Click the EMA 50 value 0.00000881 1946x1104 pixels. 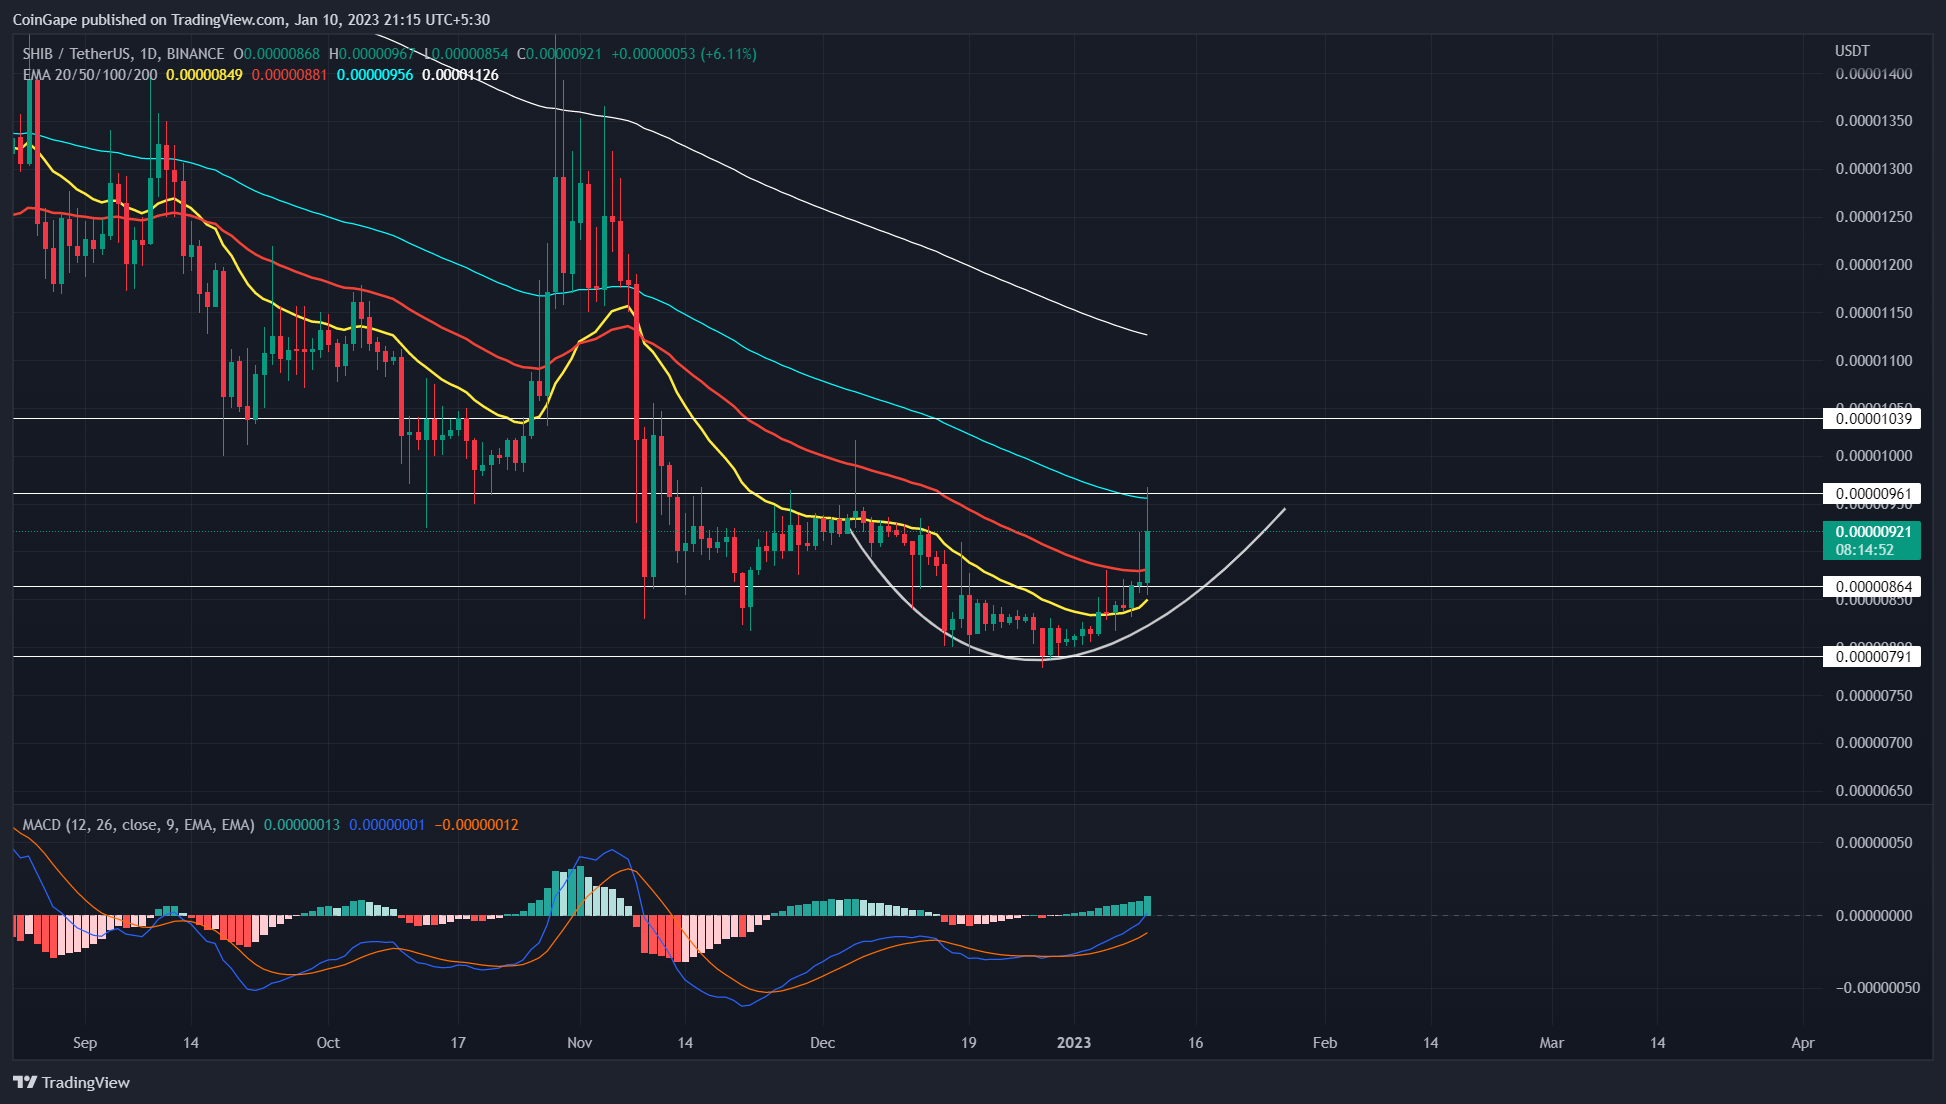coord(289,75)
